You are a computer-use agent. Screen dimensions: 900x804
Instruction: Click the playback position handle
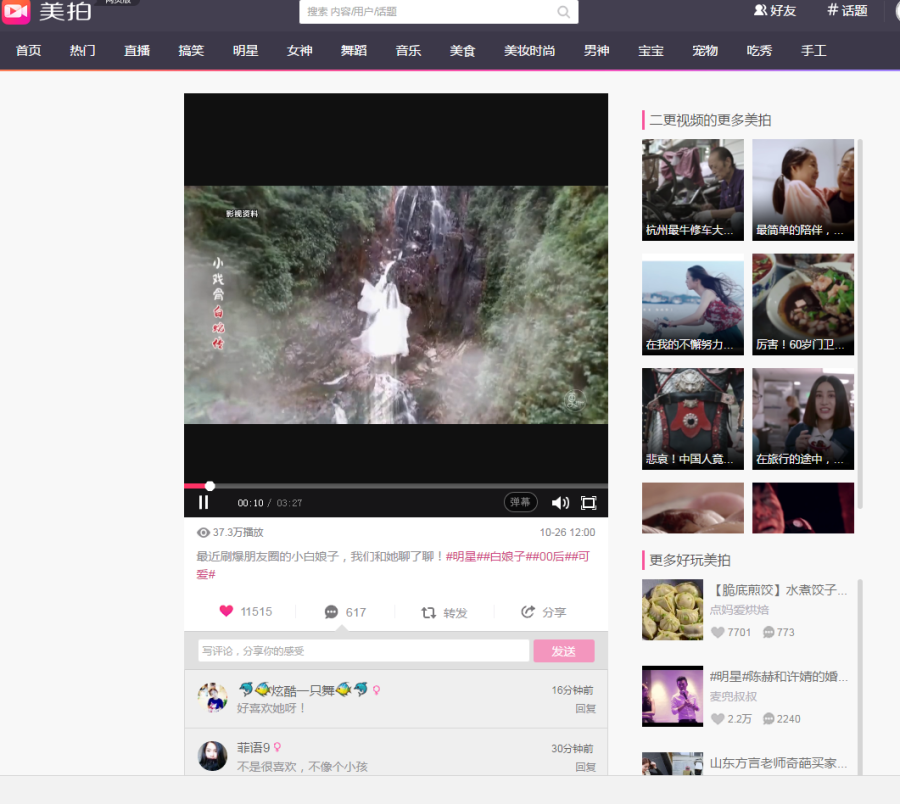(210, 486)
